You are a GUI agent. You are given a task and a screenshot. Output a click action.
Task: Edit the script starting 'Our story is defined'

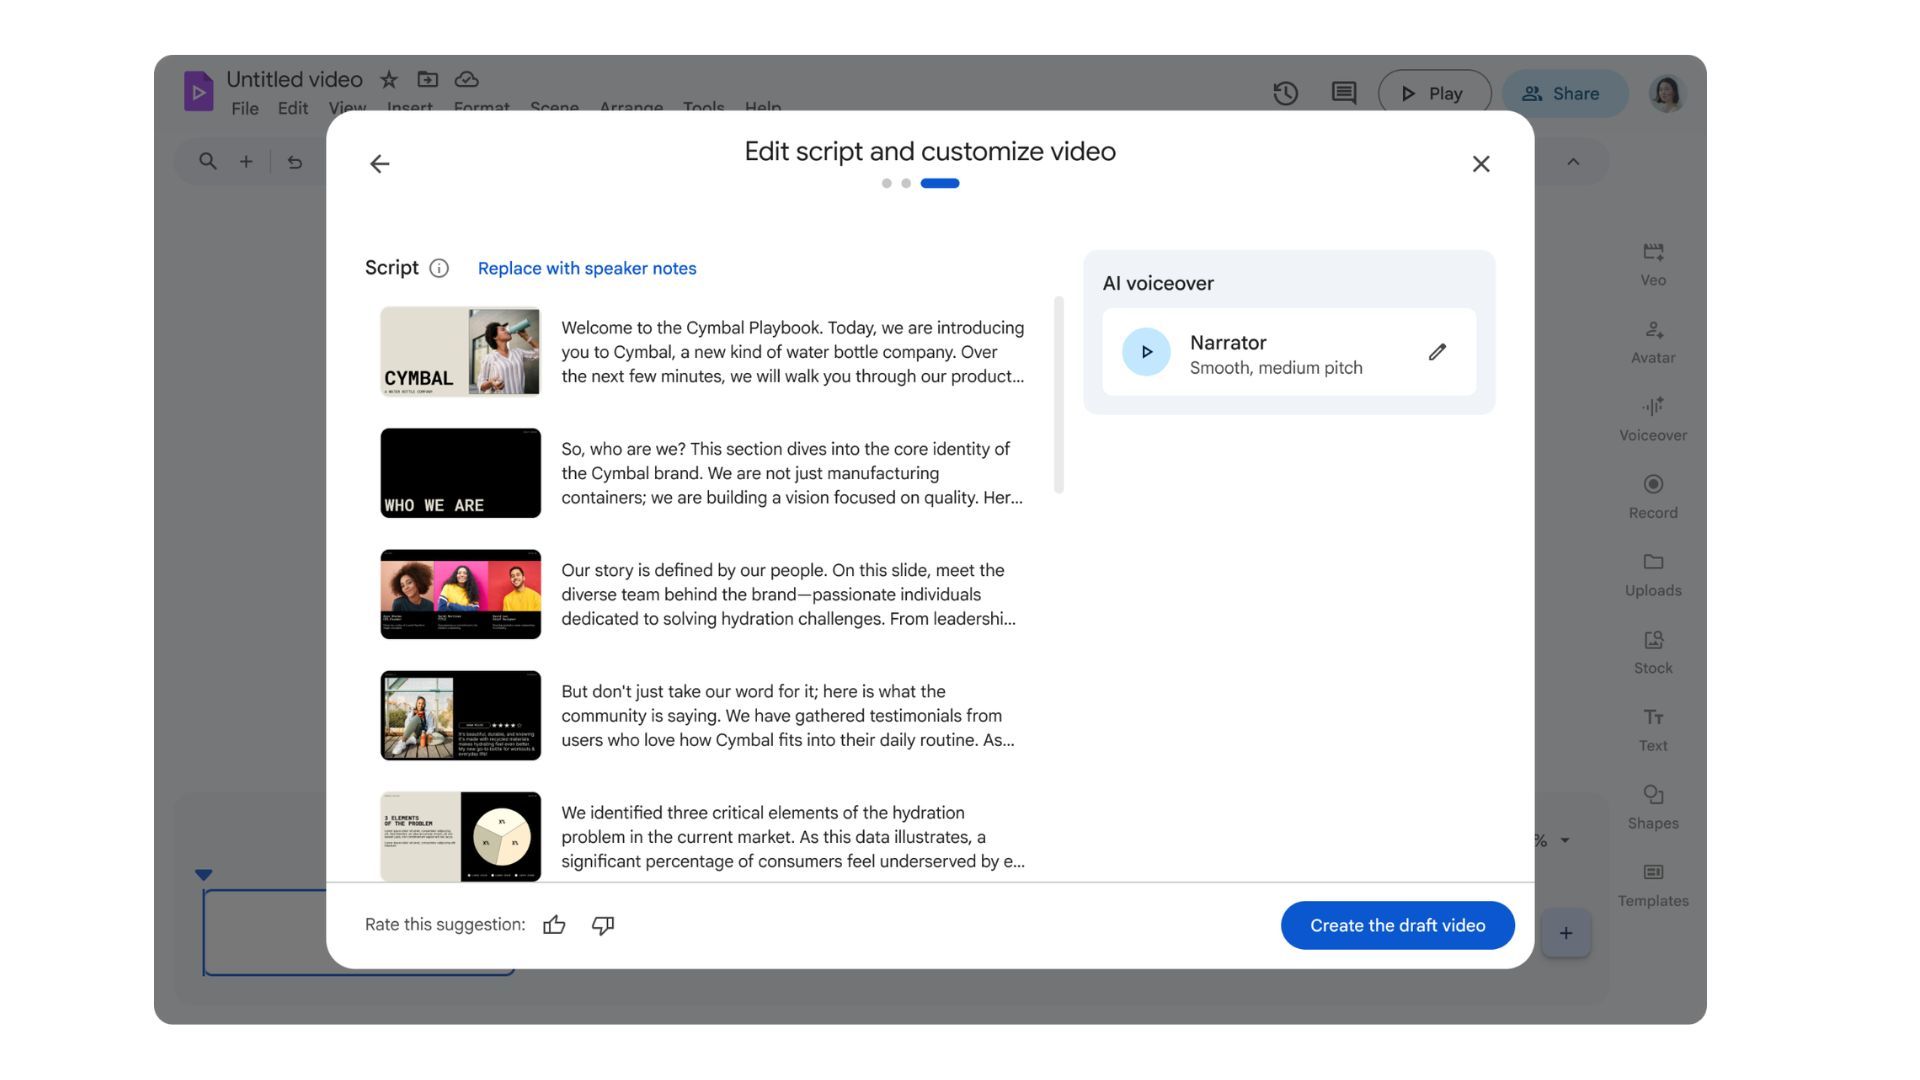(788, 594)
